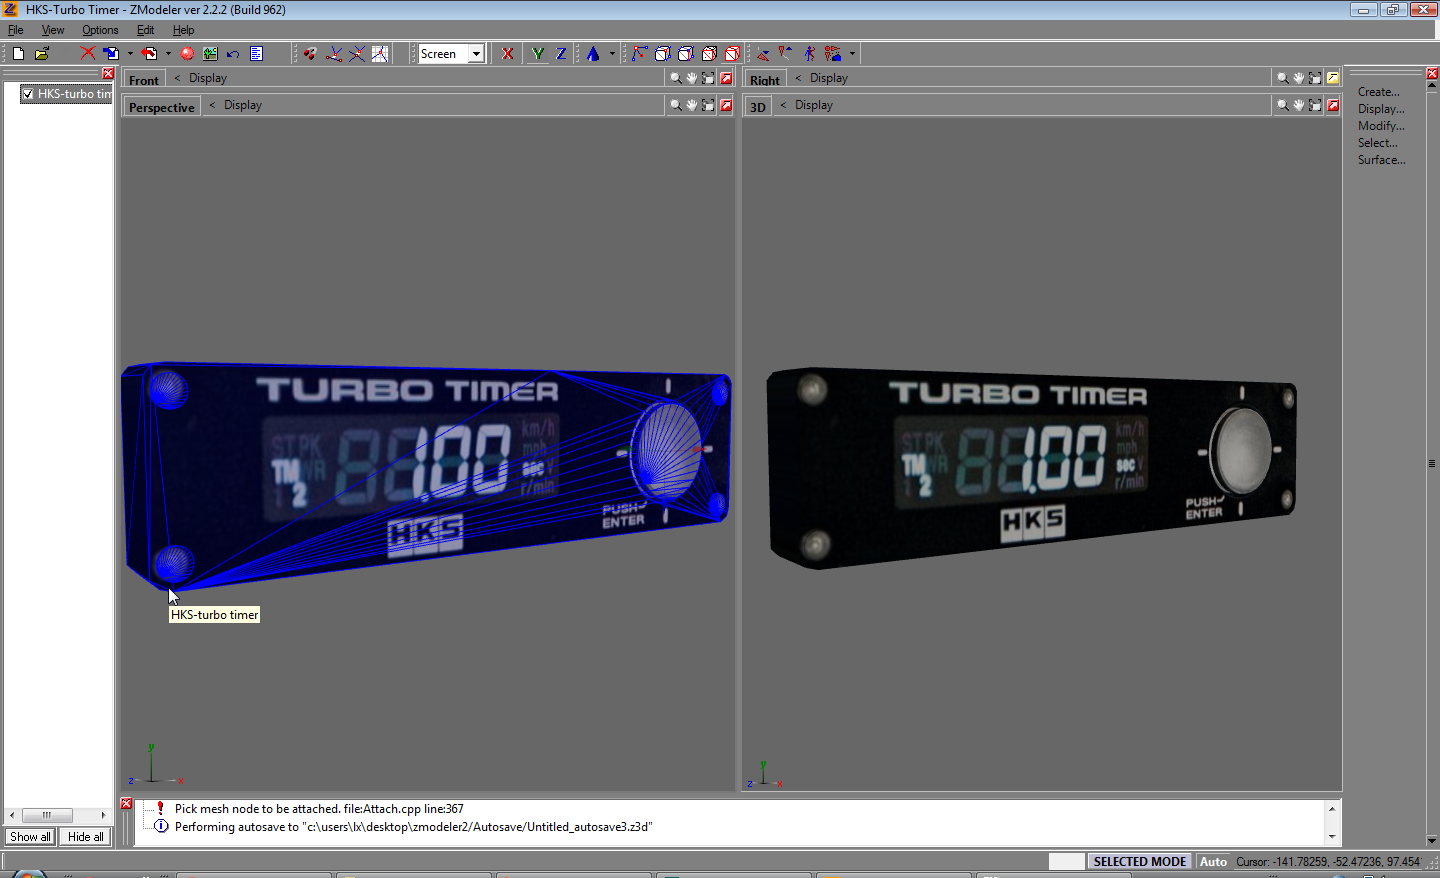Screen dimensions: 1440x878
Task: Click the objects list horizontal scrollbar thumb
Action: (47, 816)
